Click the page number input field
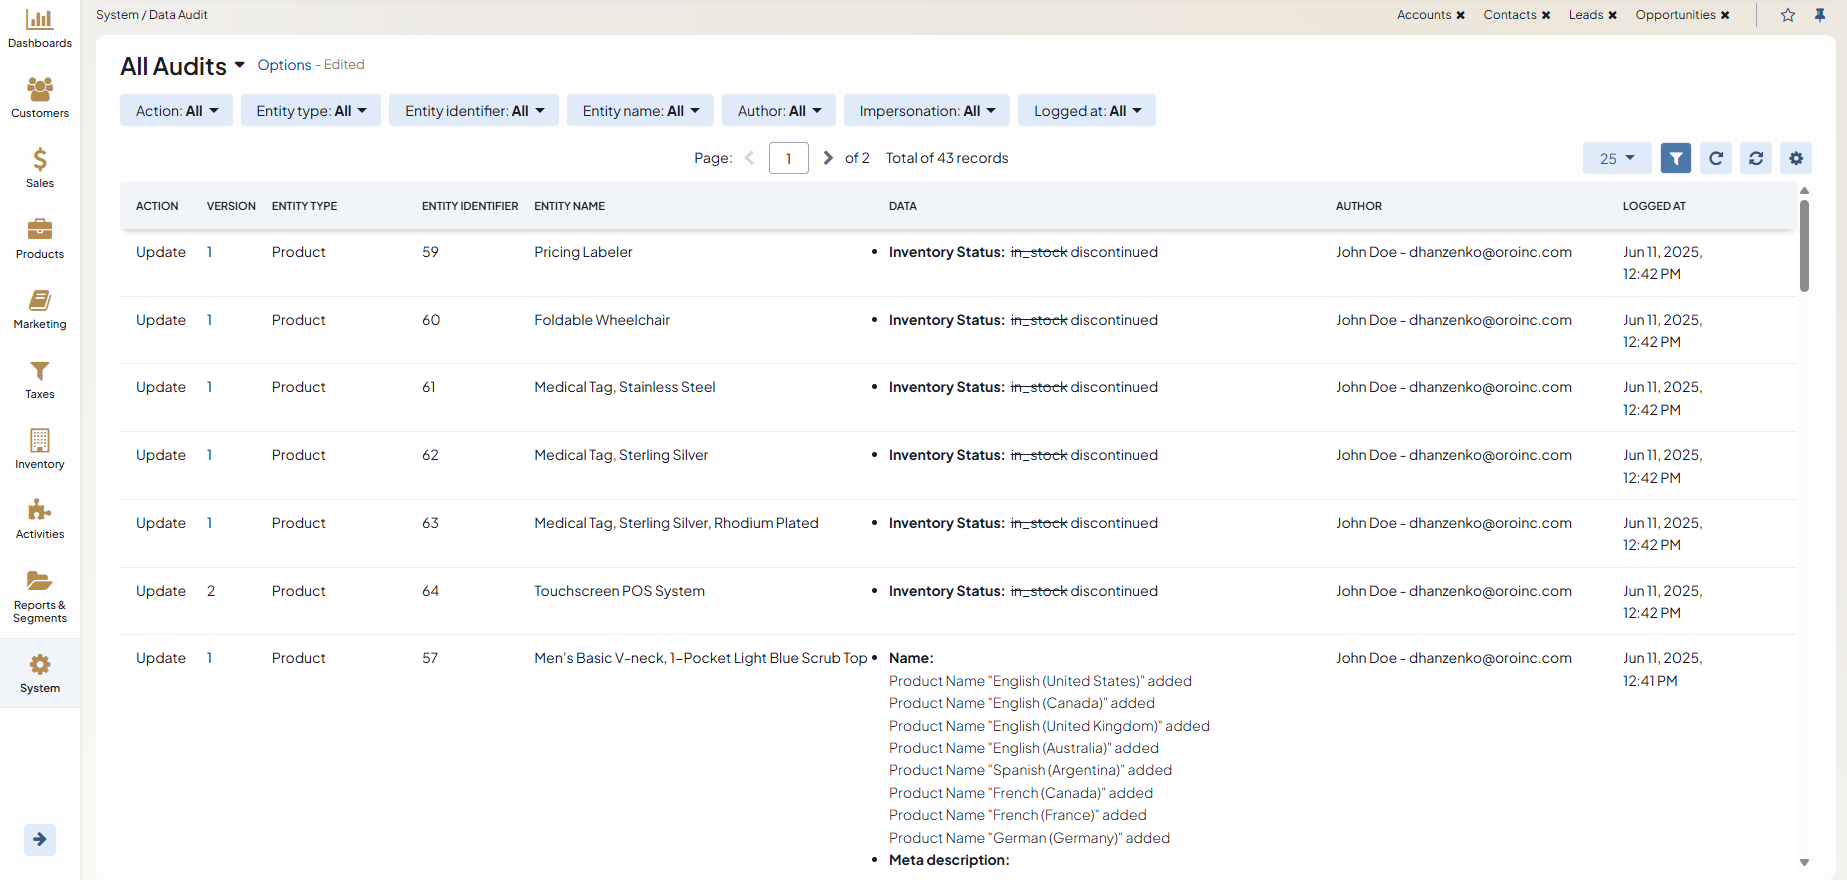 [x=788, y=158]
